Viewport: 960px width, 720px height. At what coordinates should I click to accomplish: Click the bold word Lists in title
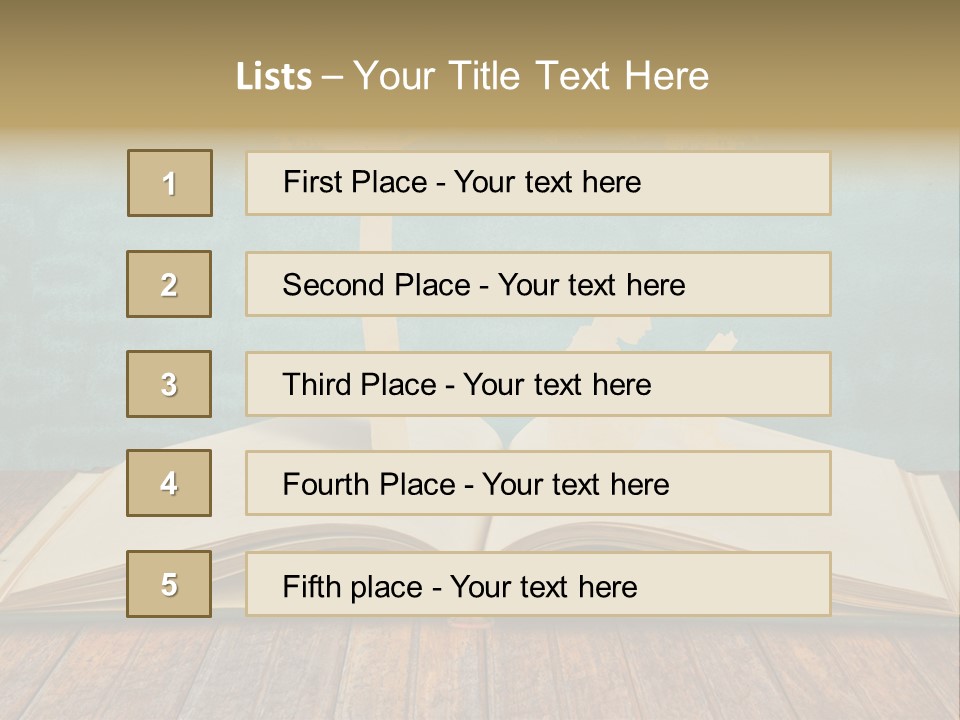[274, 76]
